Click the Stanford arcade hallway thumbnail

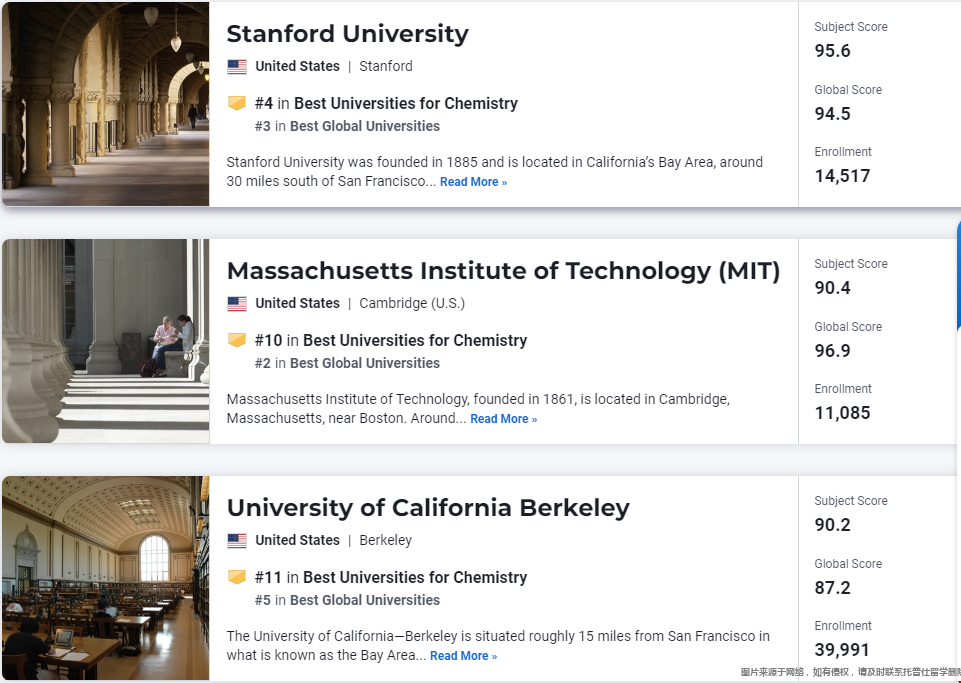click(105, 104)
